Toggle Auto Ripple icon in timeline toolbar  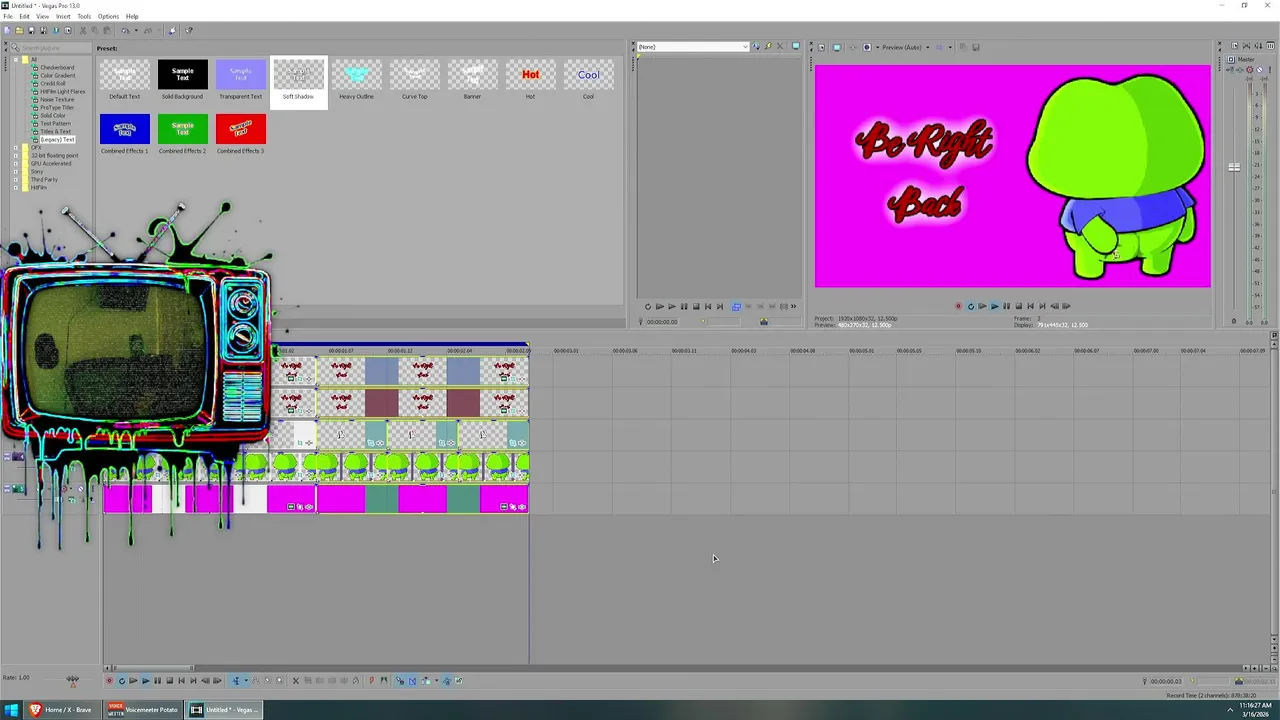426,681
